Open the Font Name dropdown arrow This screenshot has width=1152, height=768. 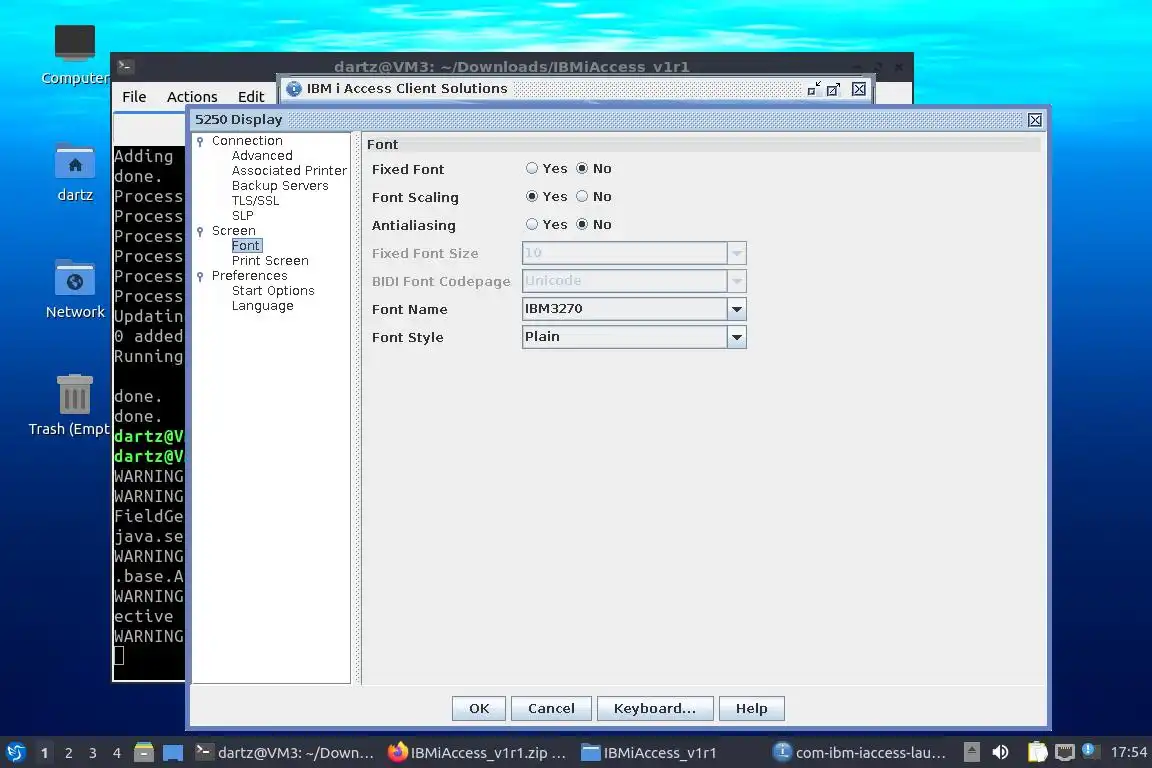coord(736,309)
